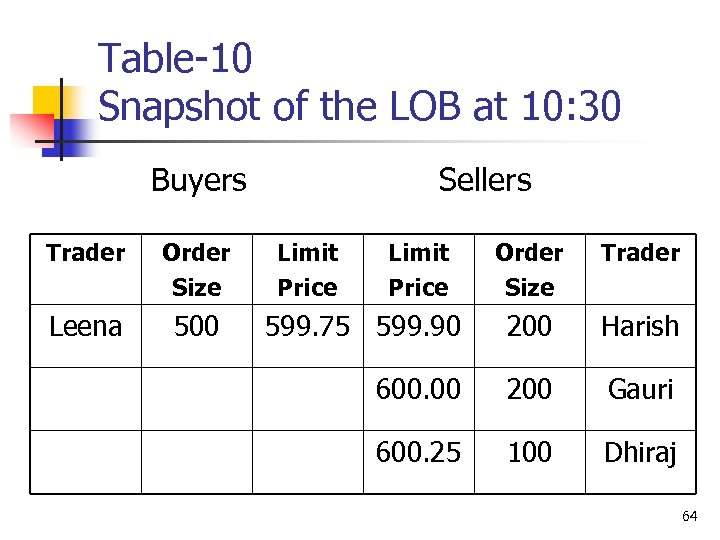Click the yellow decorative square near the title

pyautogui.click(x=50, y=100)
